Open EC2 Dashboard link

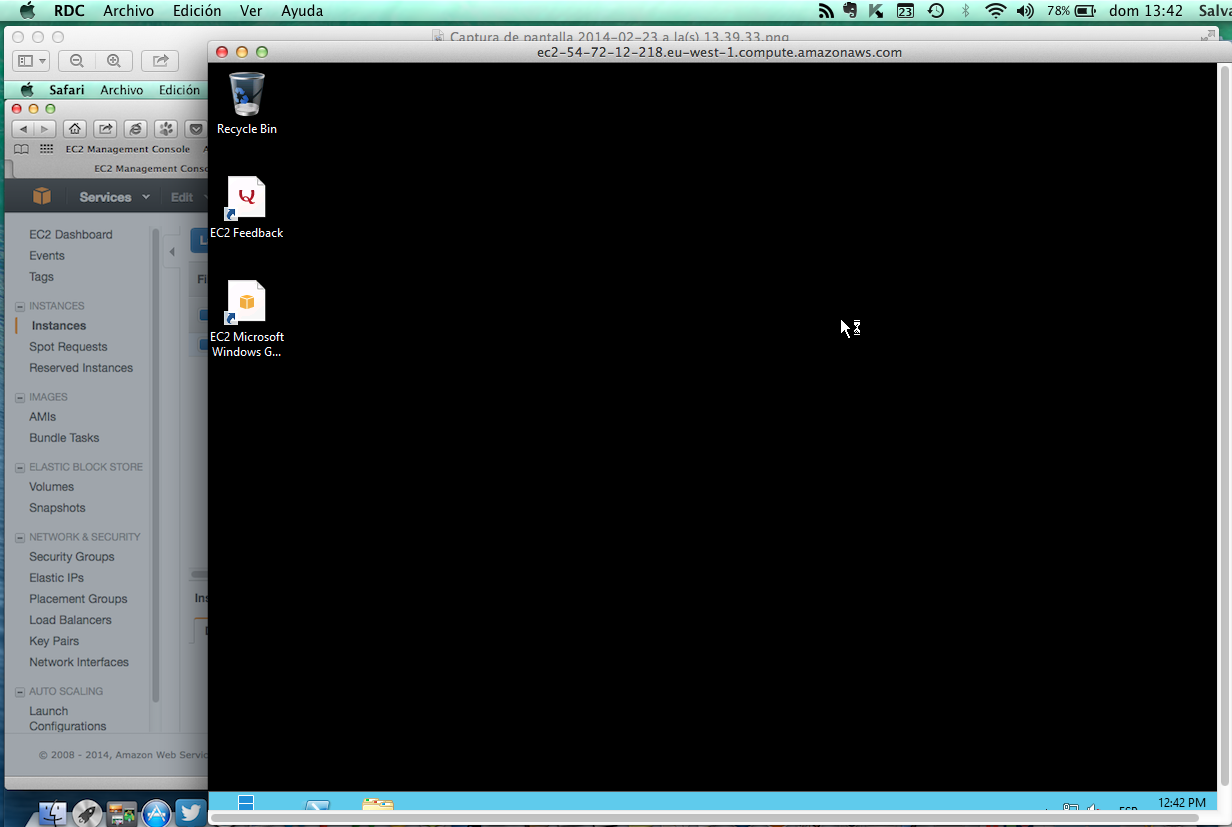71,235
